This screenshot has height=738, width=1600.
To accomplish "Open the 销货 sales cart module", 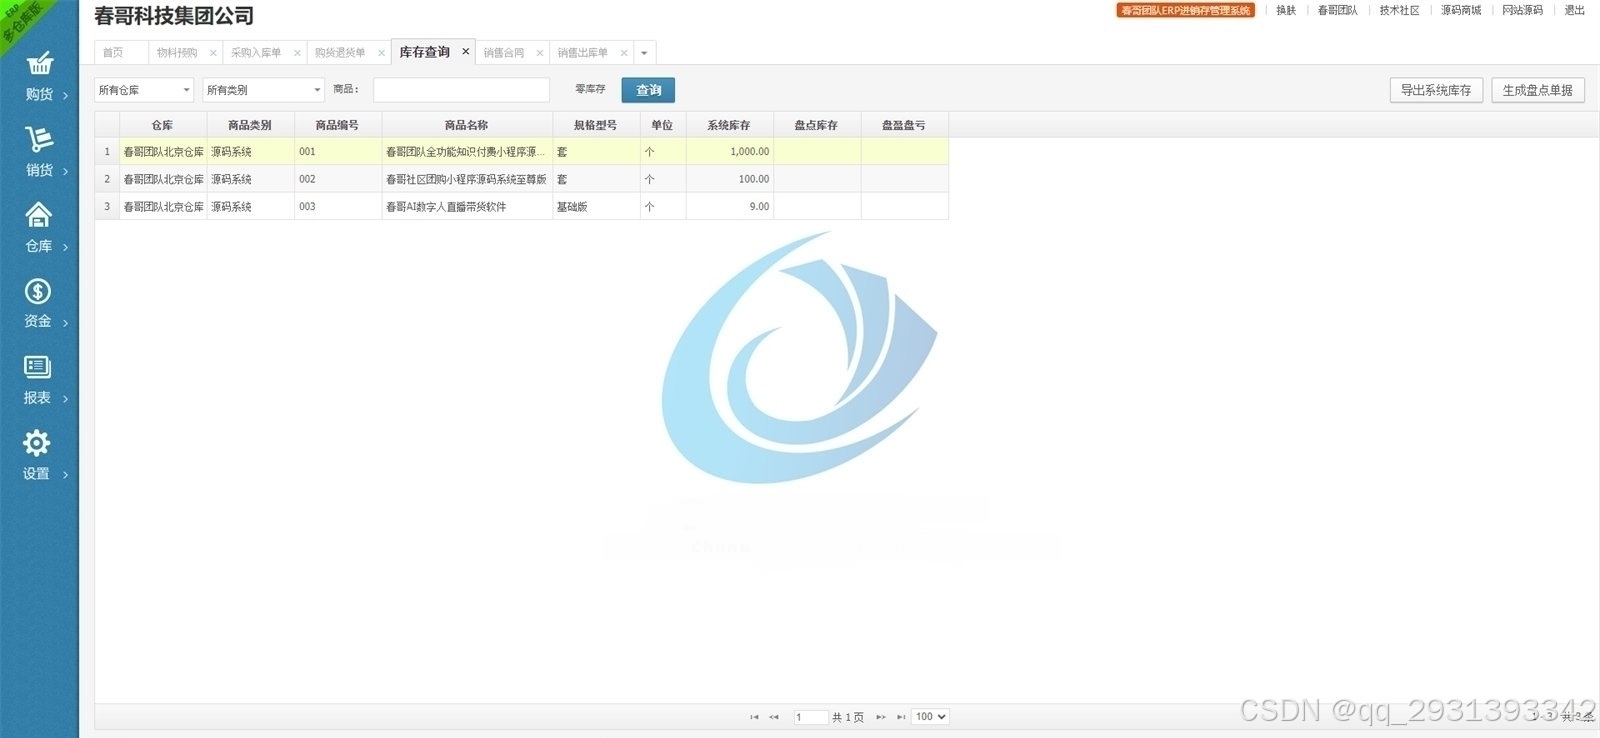I will (39, 152).
